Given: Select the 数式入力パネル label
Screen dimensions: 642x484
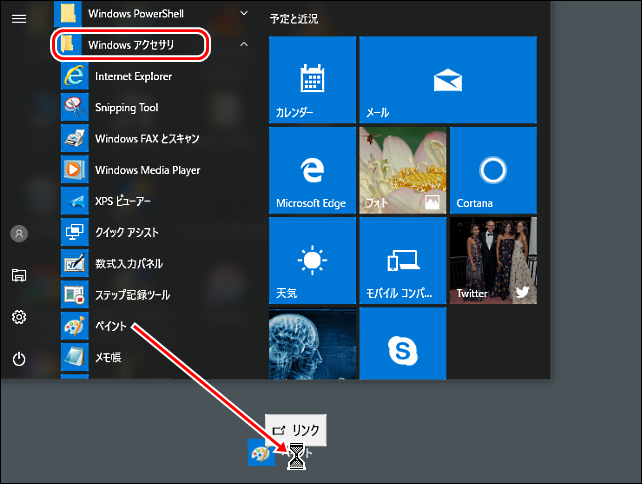Looking at the screenshot, I should tap(129, 263).
